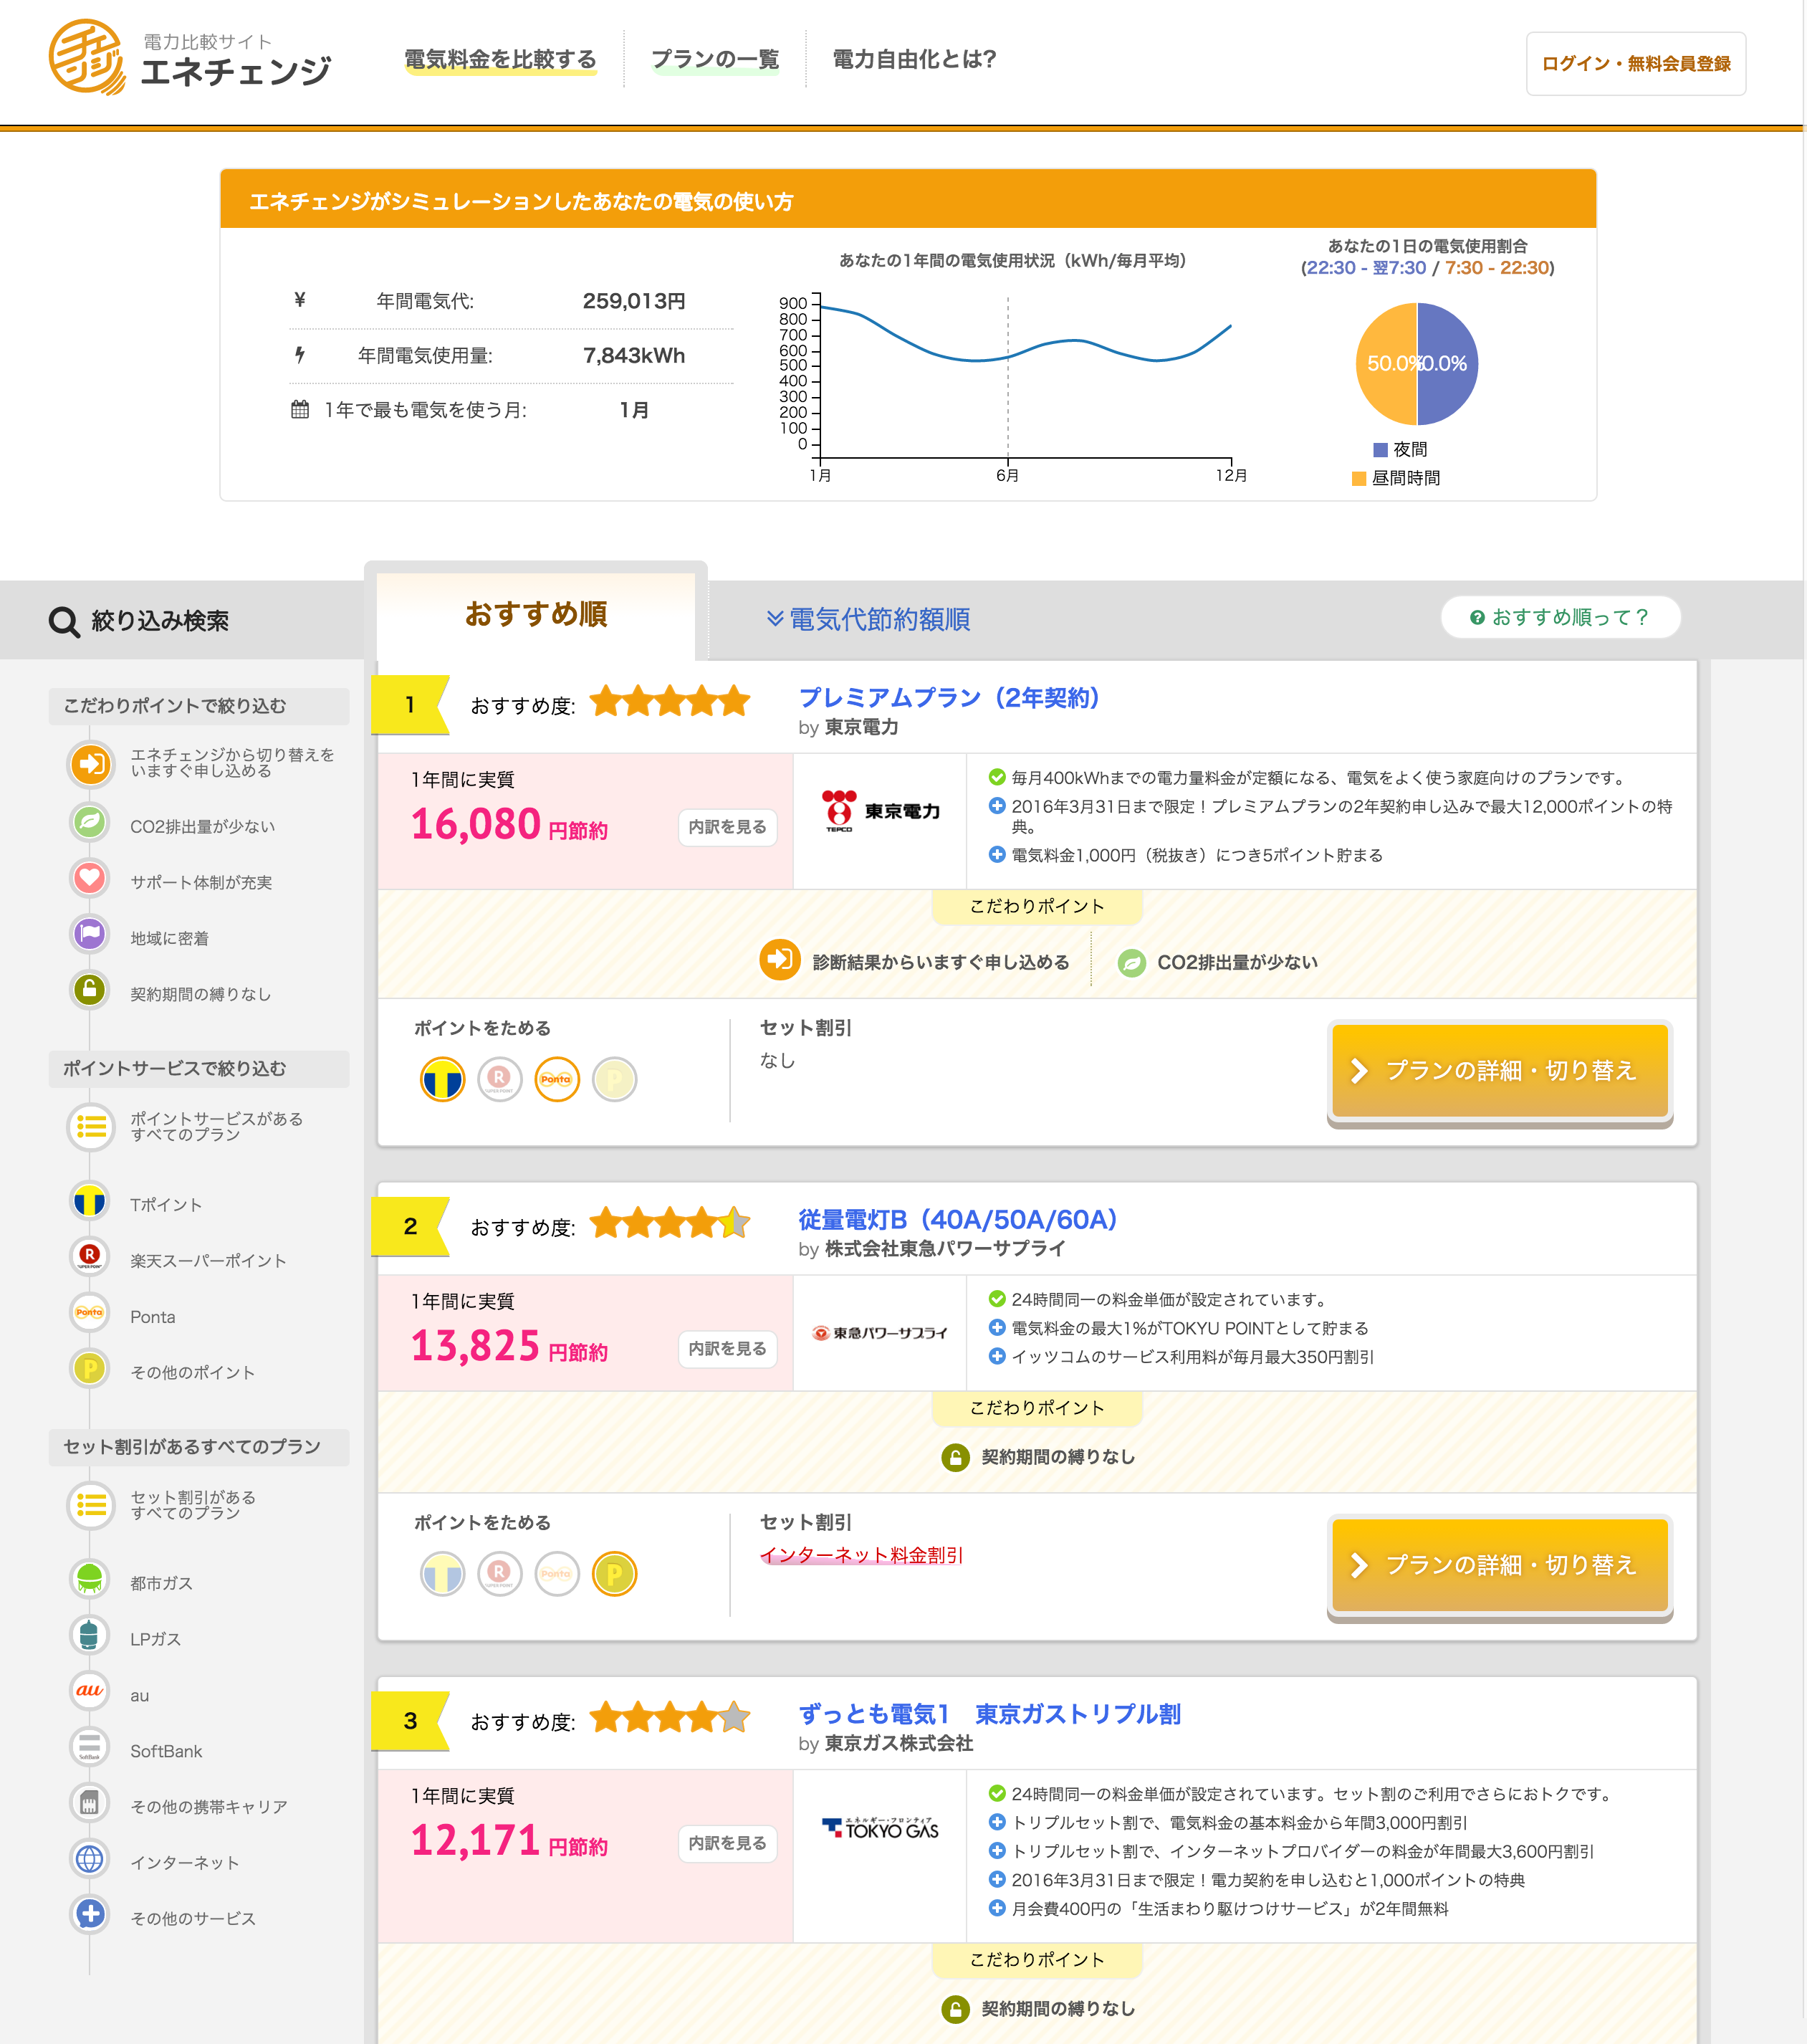Click the 東急パワーサプライ logo

coord(880,1333)
